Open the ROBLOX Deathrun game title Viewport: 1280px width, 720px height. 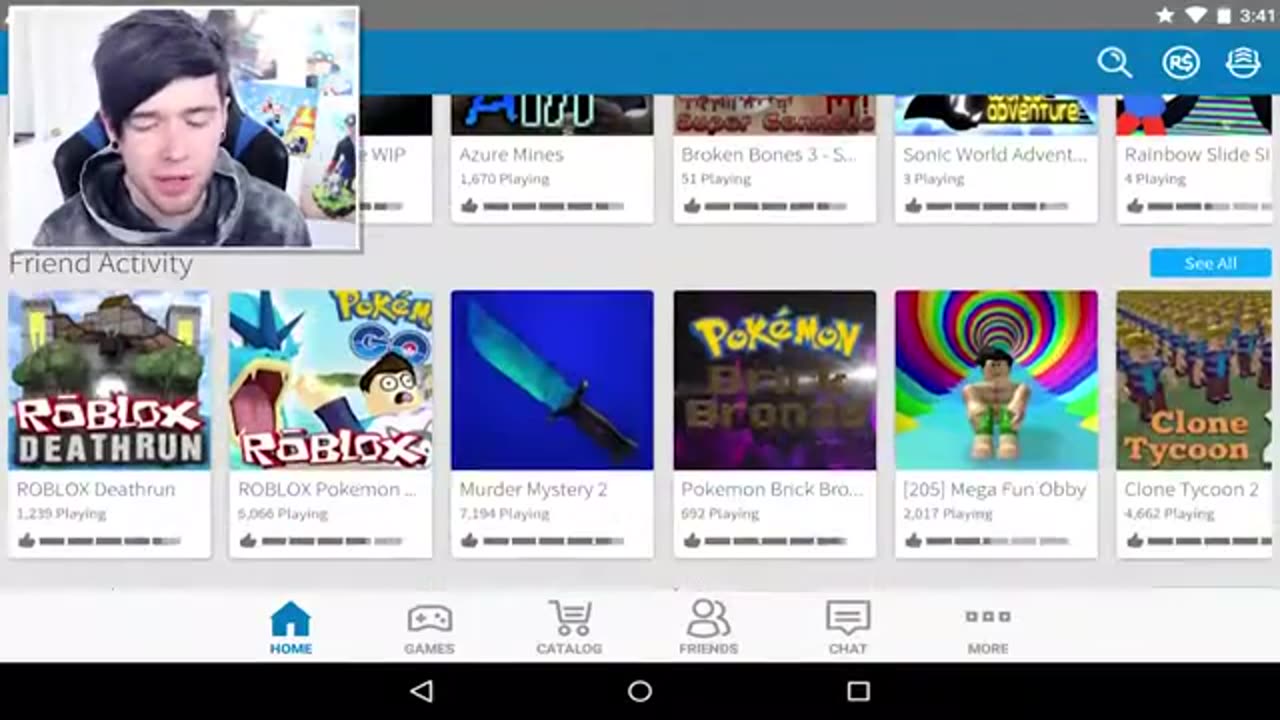pyautogui.click(x=96, y=489)
